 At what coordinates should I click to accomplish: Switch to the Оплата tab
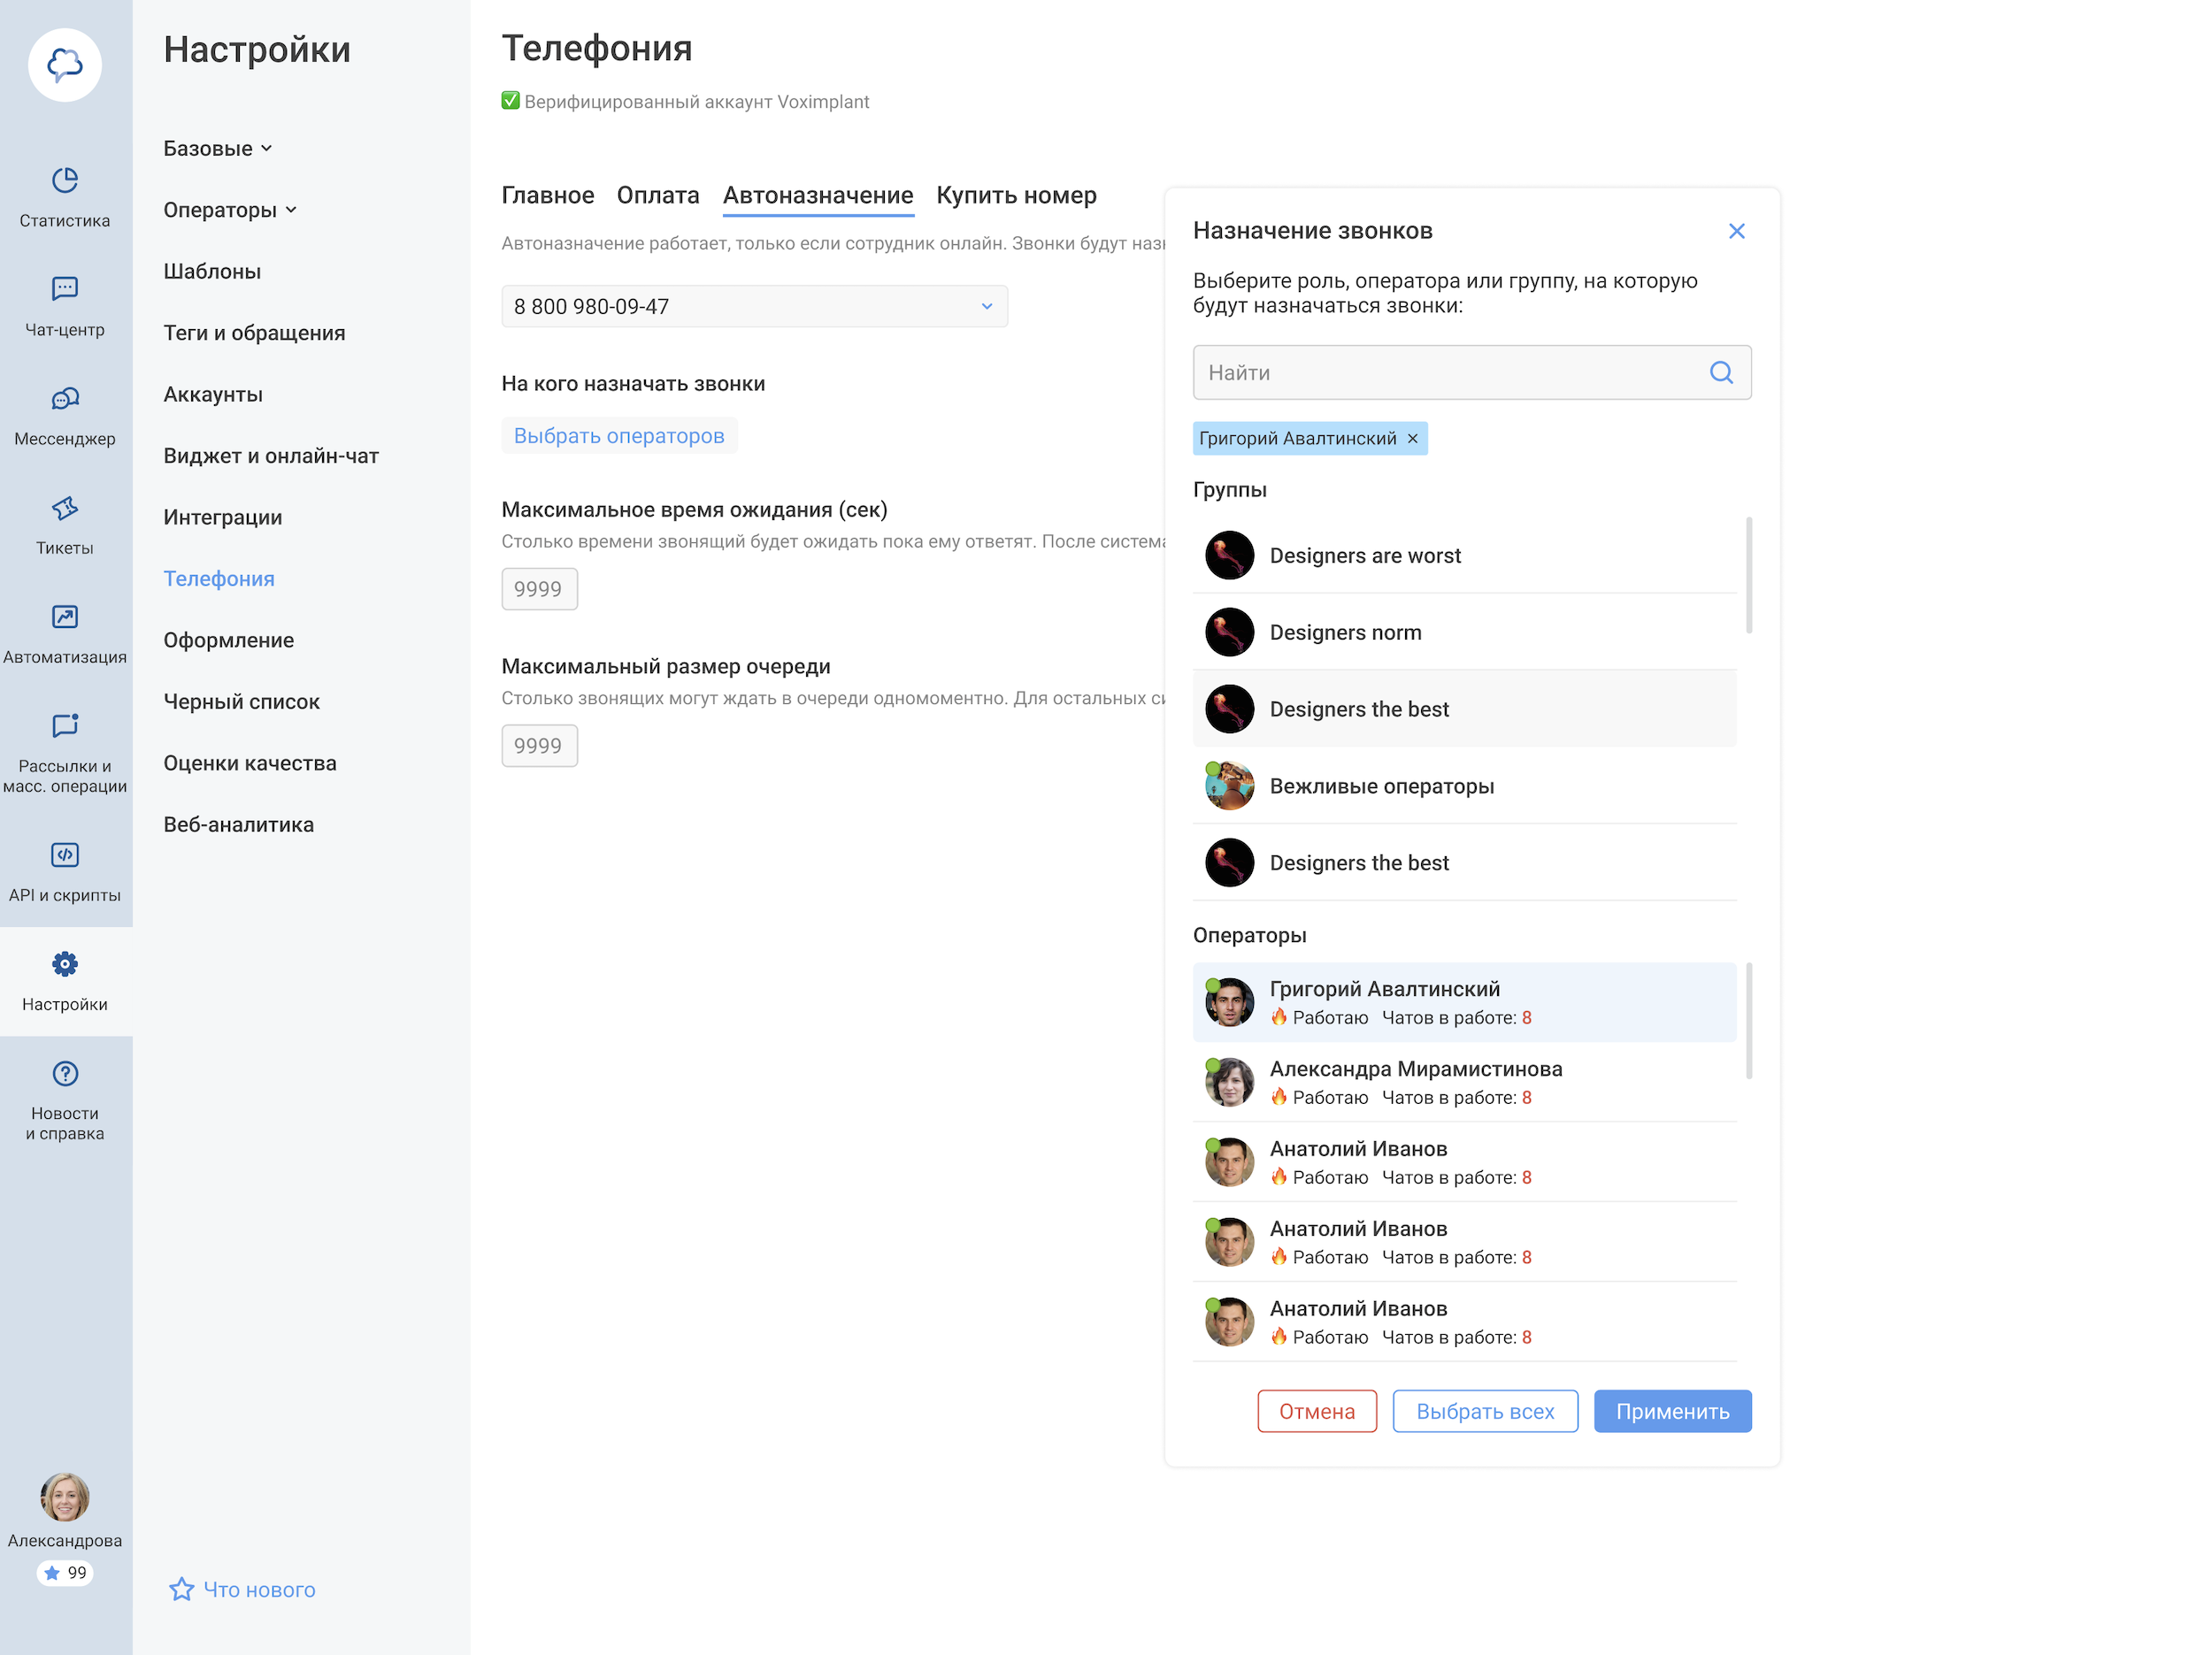657,195
